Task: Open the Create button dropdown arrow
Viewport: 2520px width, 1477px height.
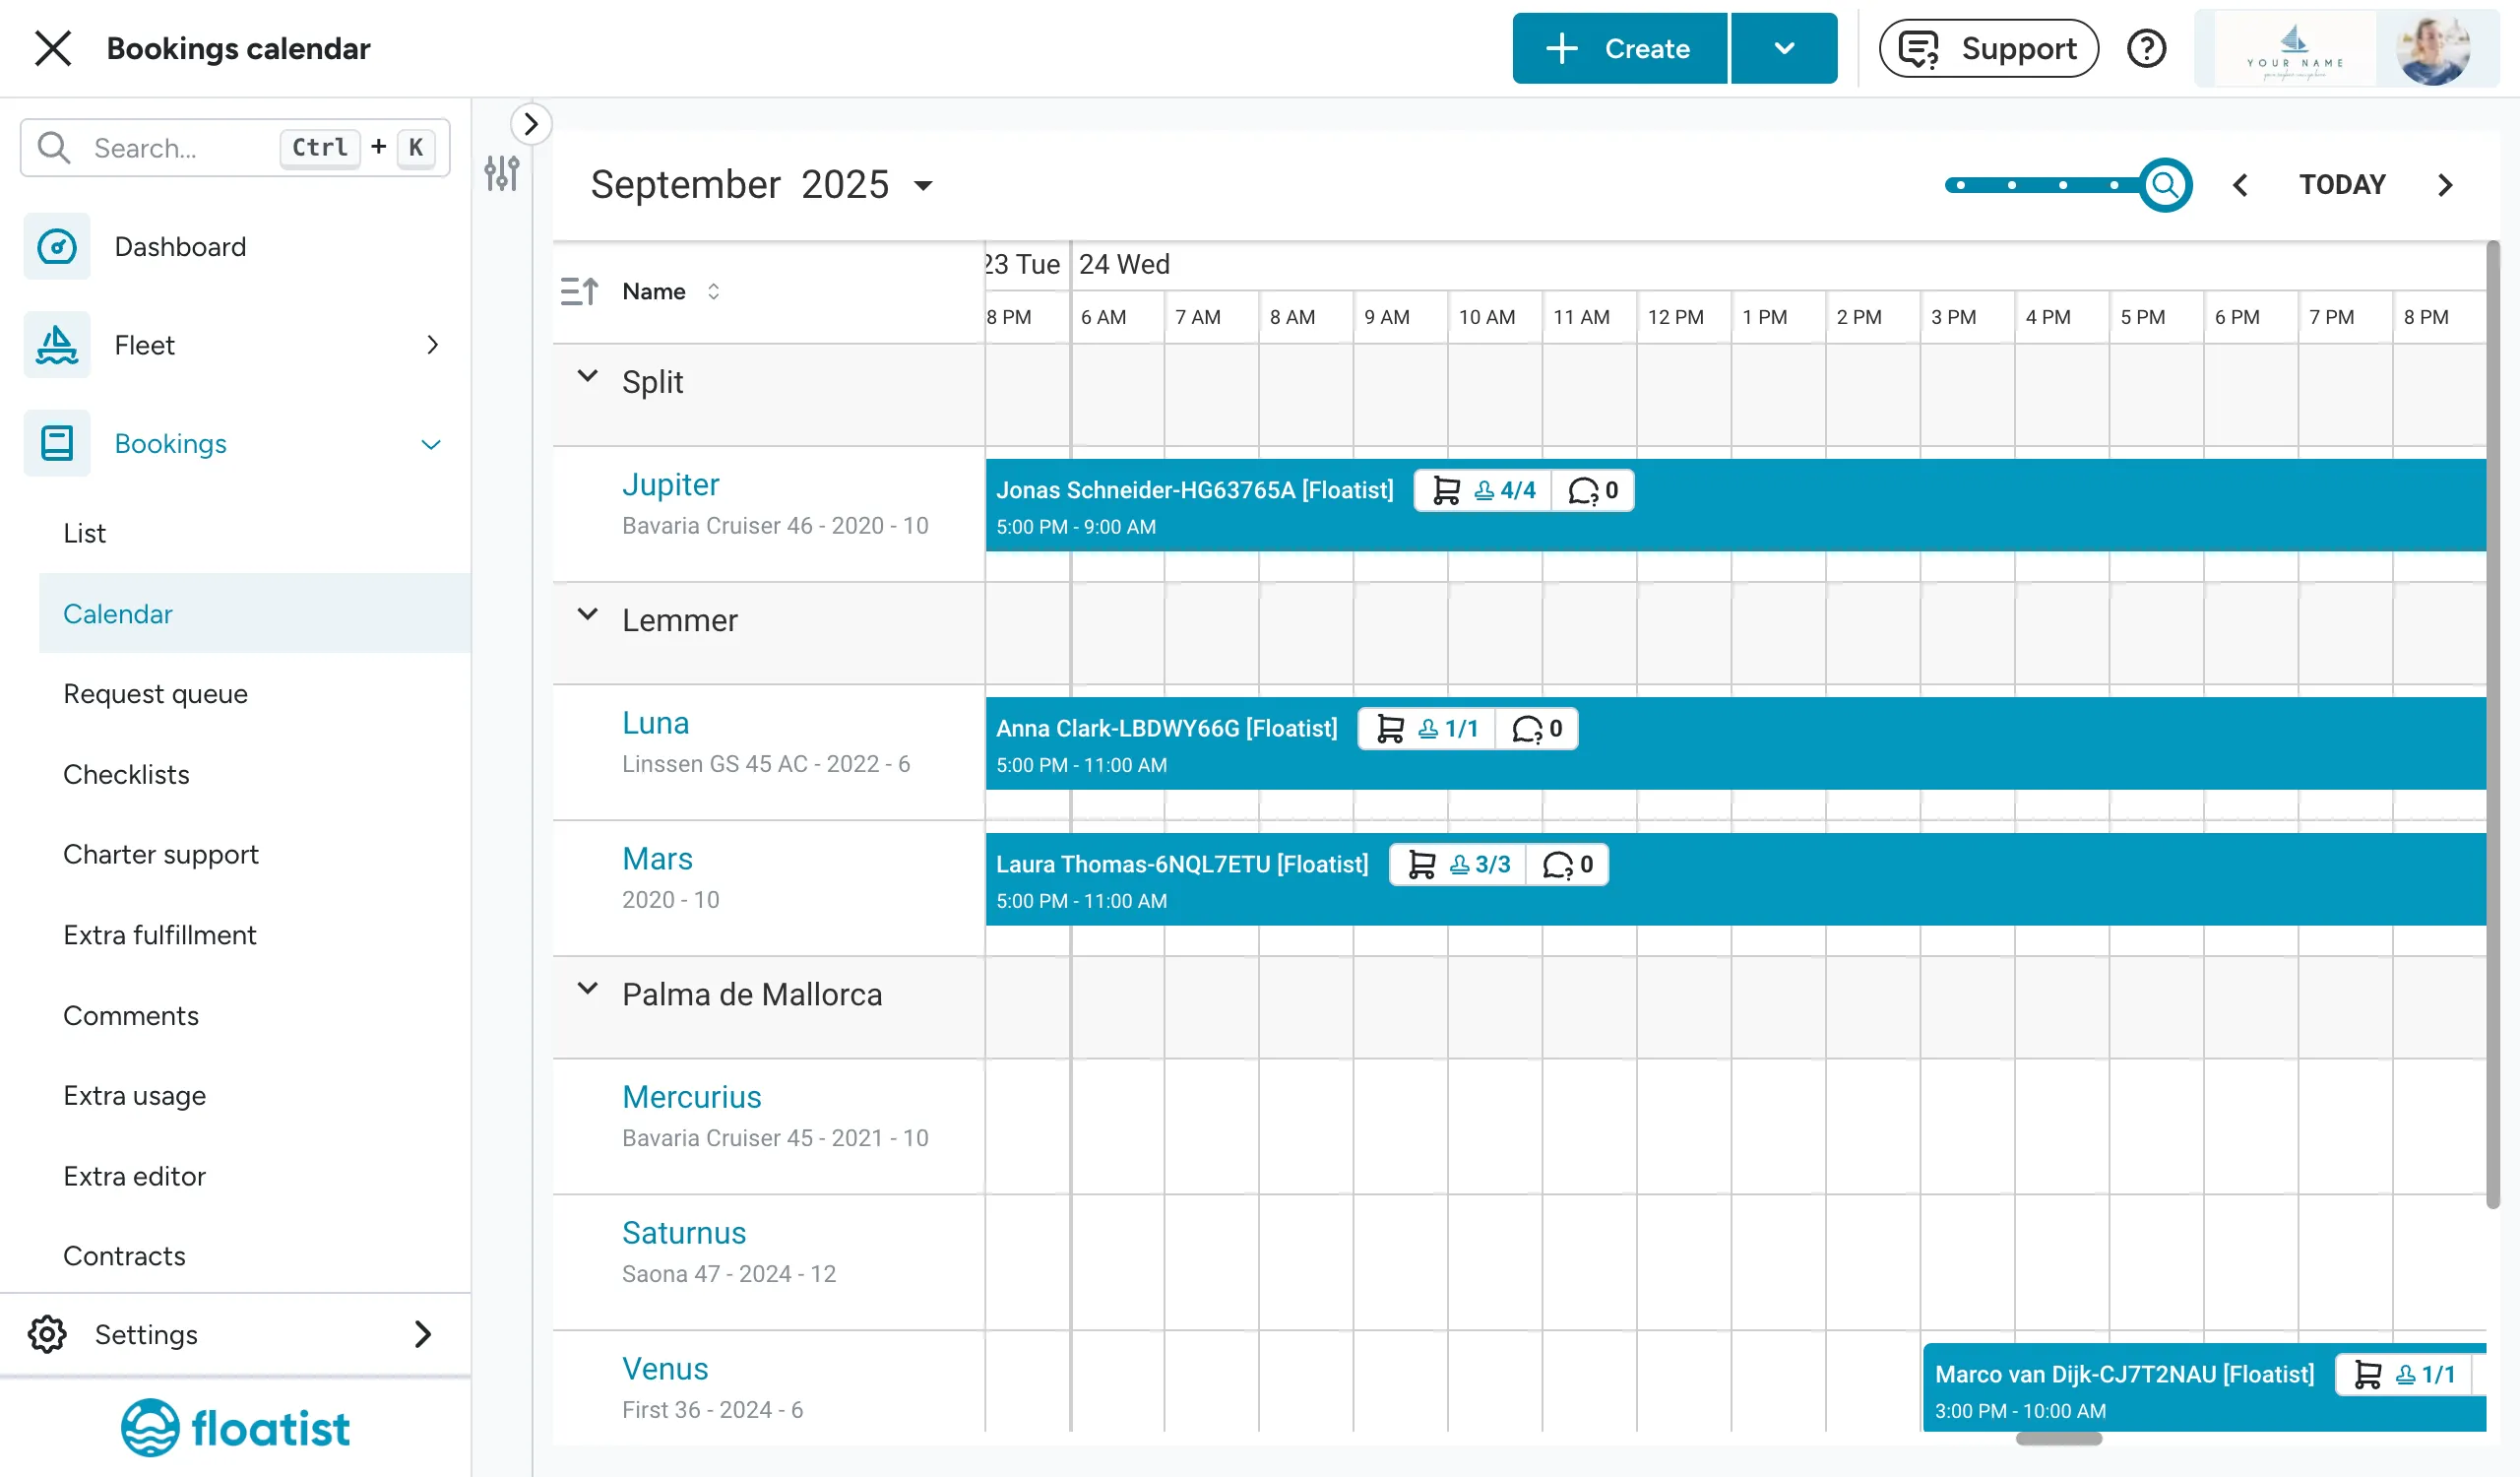Action: click(1784, 48)
